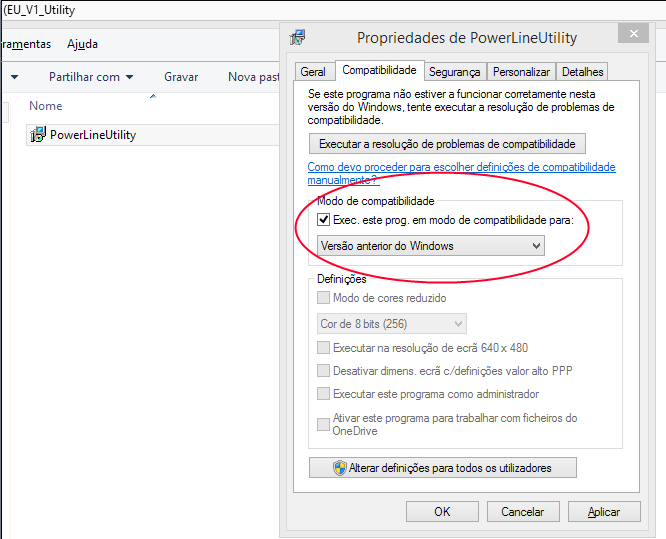This screenshot has height=539, width=666.
Task: Select the Compatibilidade tab
Action: [x=379, y=70]
